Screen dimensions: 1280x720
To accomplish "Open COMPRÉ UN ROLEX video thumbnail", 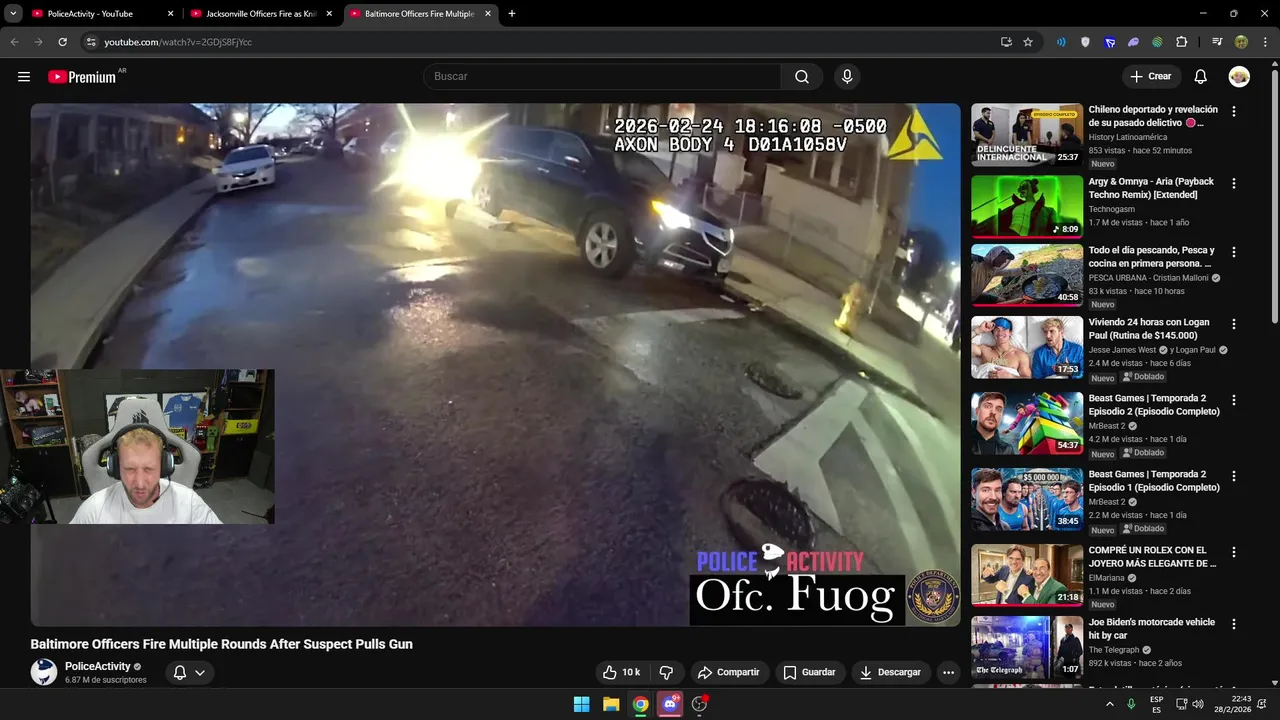I will 1027,575.
